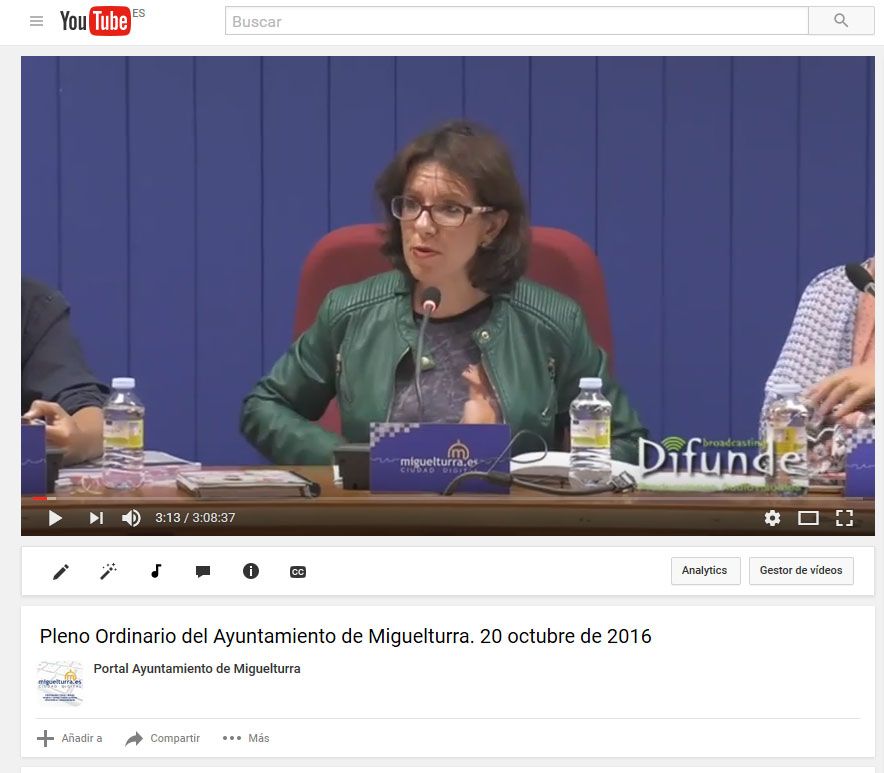
Task: Open the hamburger guide menu
Action: point(36,21)
